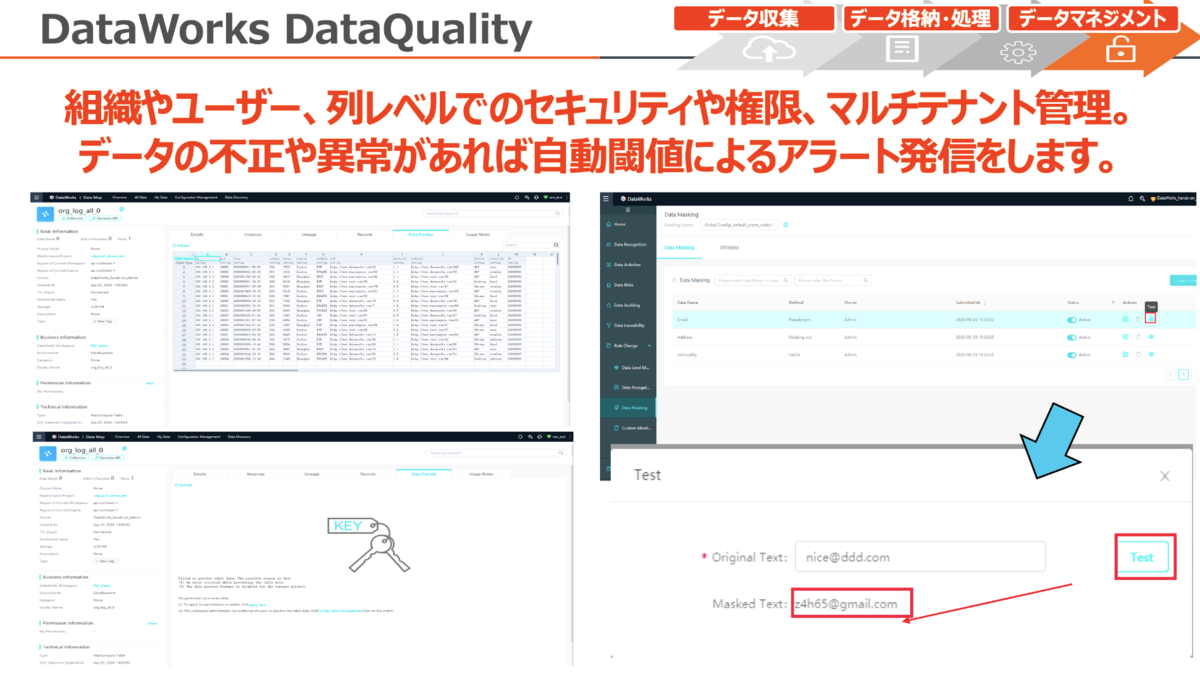This screenshot has height=673, width=1200.
Task: Edit the Address masking rule
Action: coord(1125,337)
